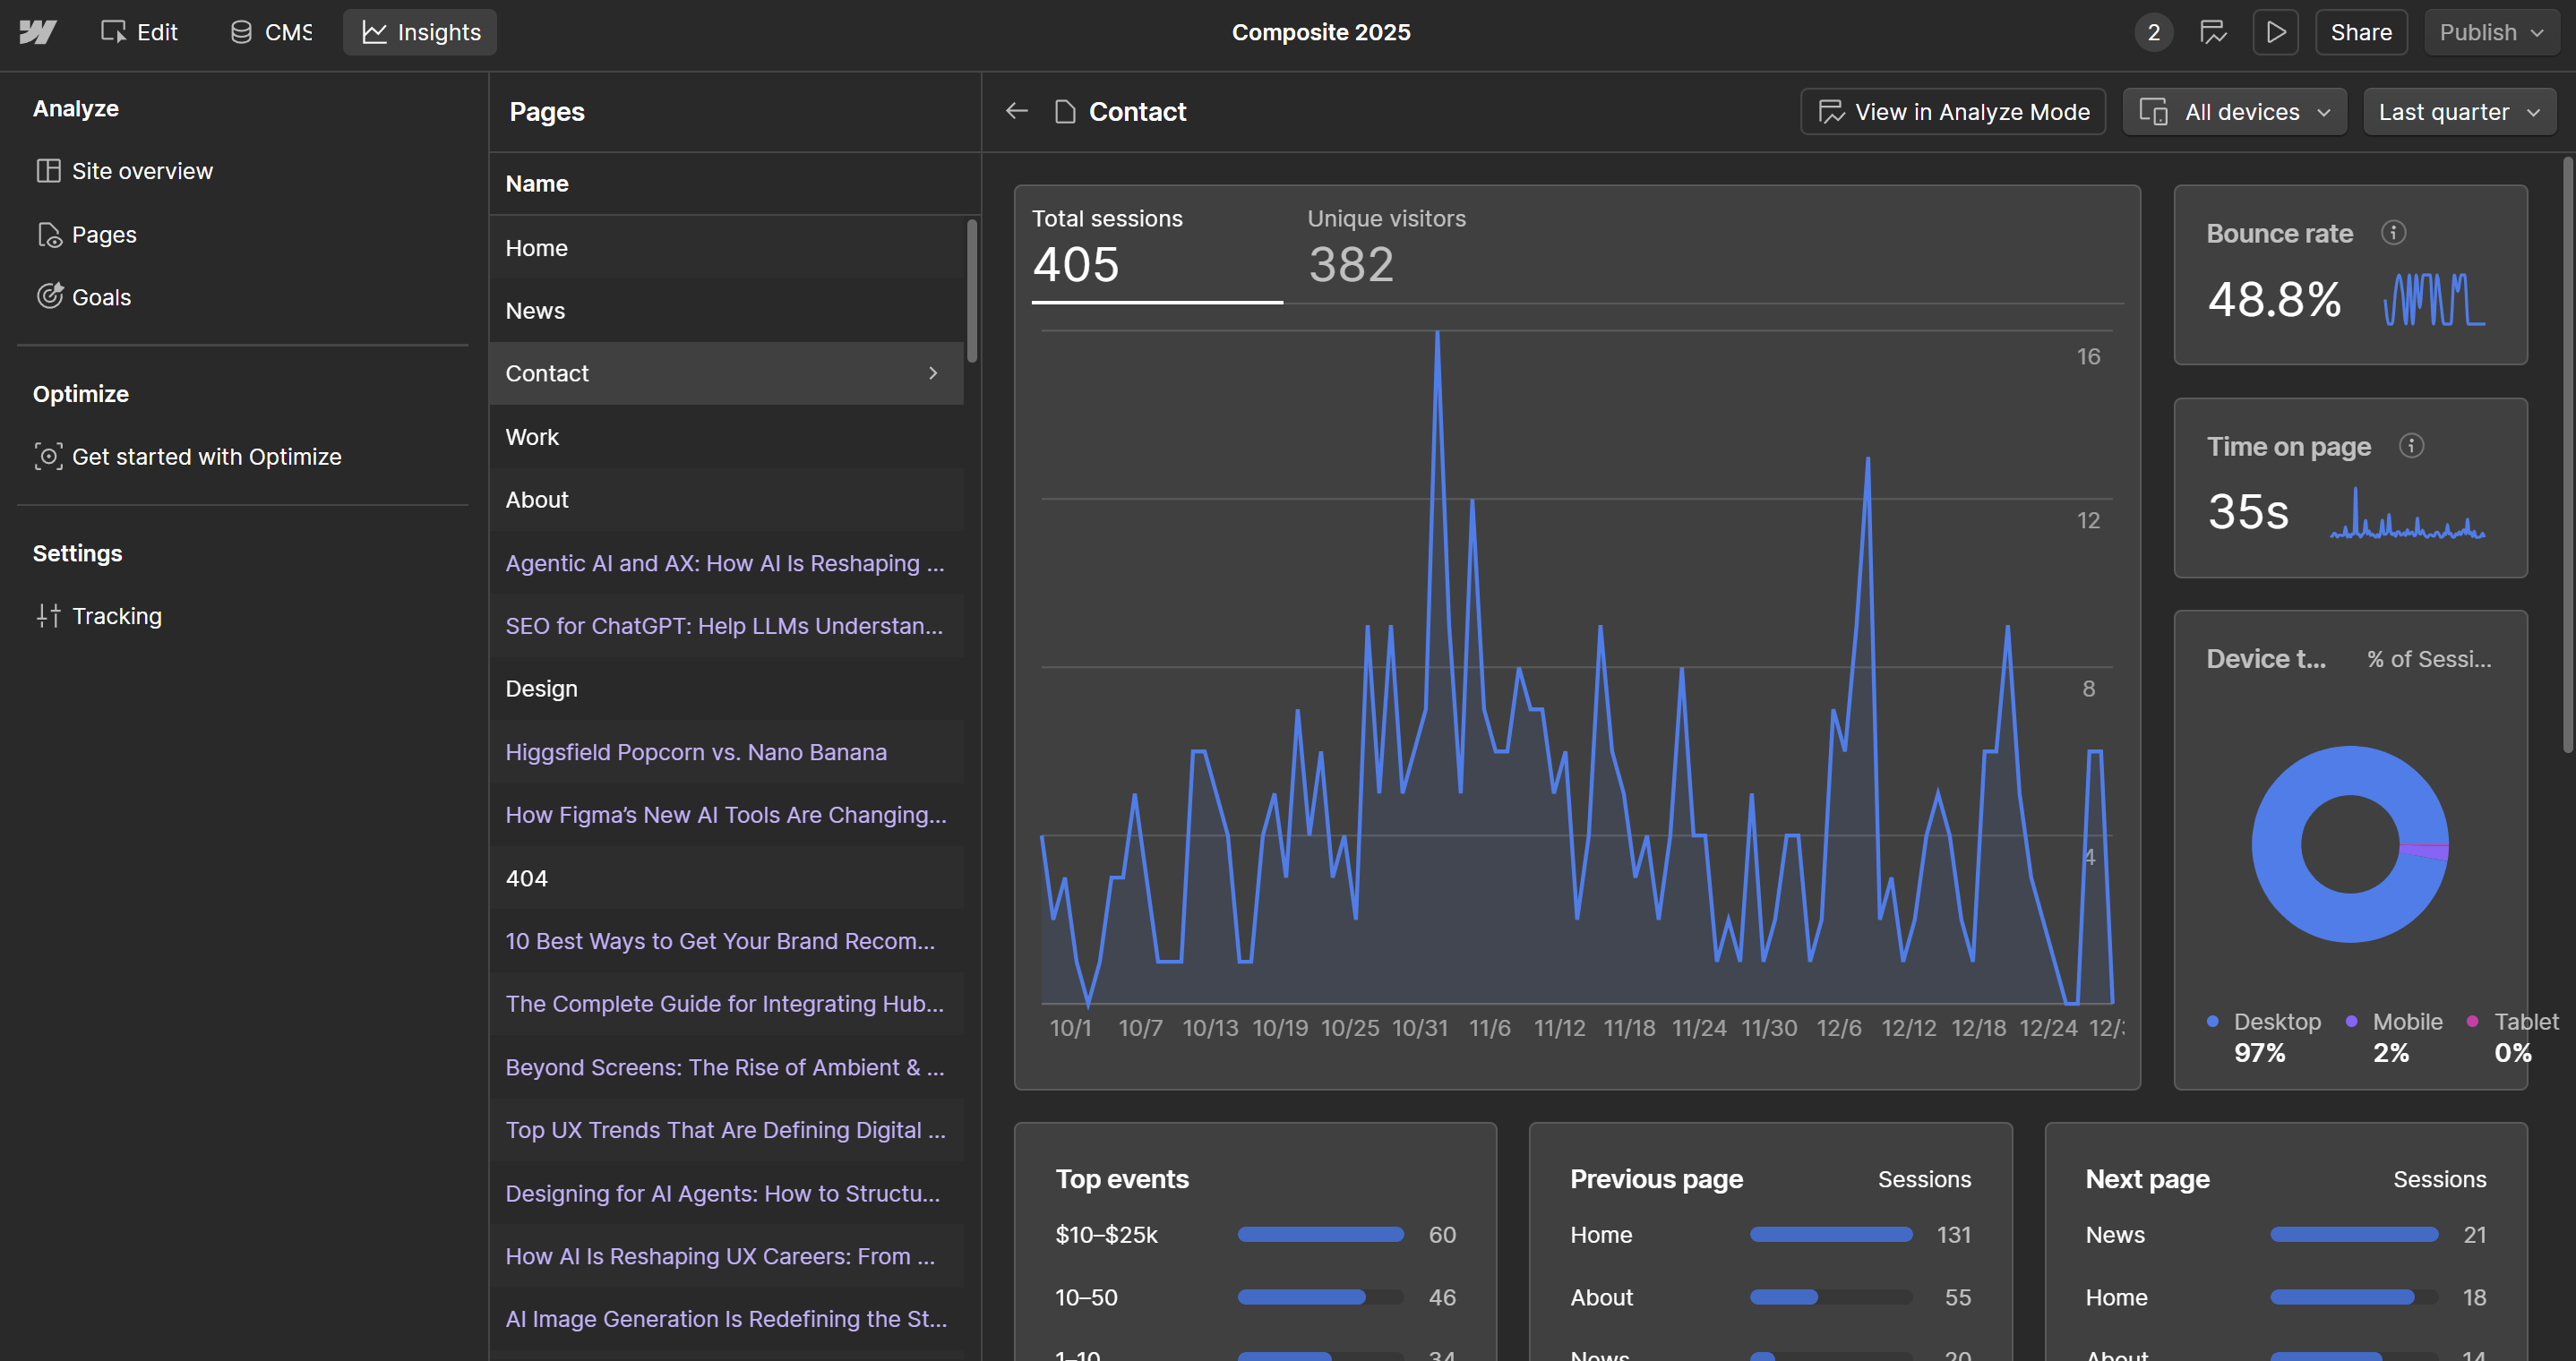Select Site overview in the Analyze sidebar

click(142, 170)
